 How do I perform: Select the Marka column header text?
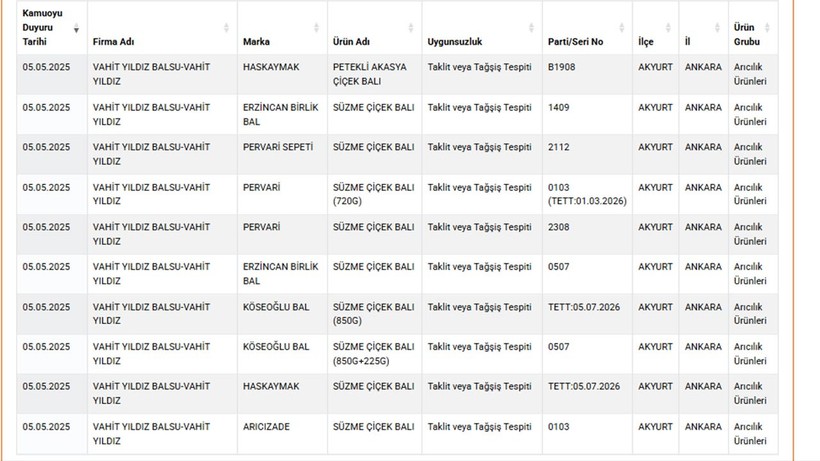tap(256, 42)
